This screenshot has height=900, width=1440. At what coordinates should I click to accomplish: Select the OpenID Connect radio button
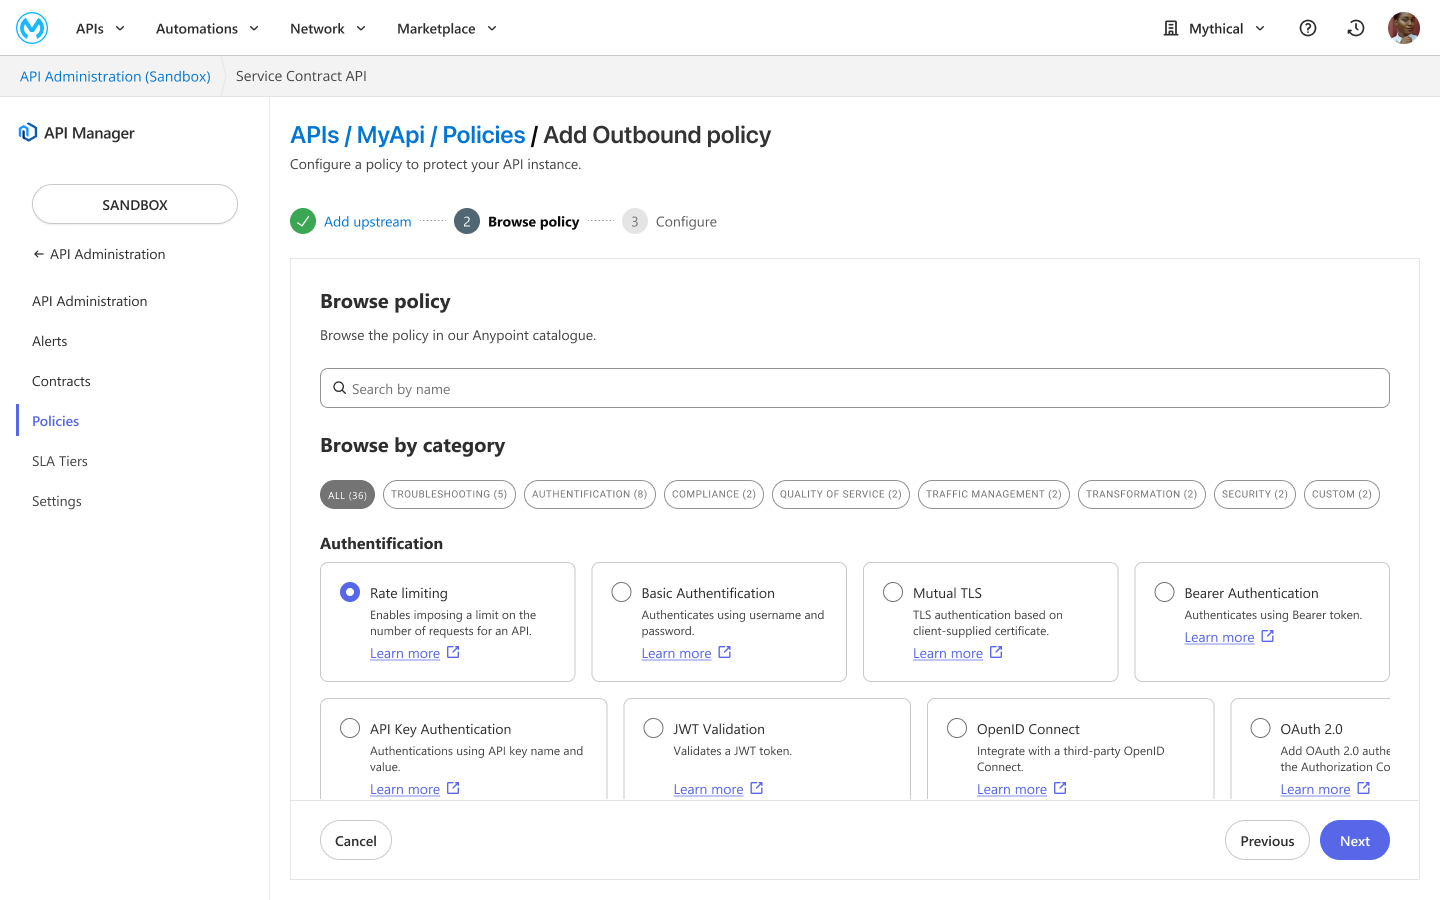(957, 728)
